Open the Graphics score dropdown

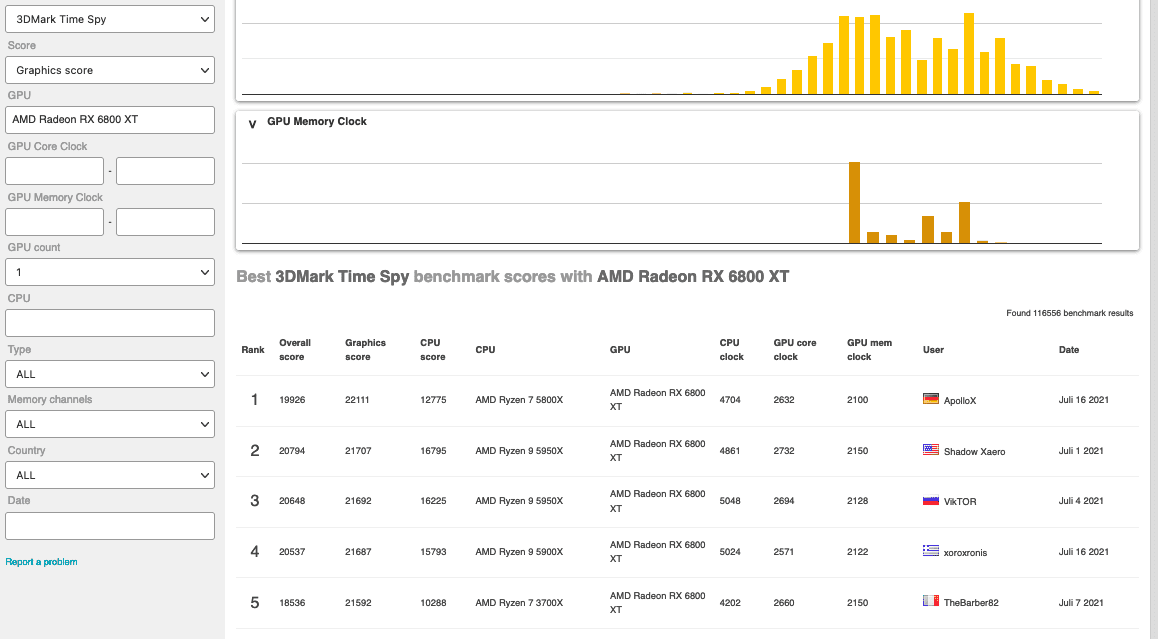tap(110, 70)
